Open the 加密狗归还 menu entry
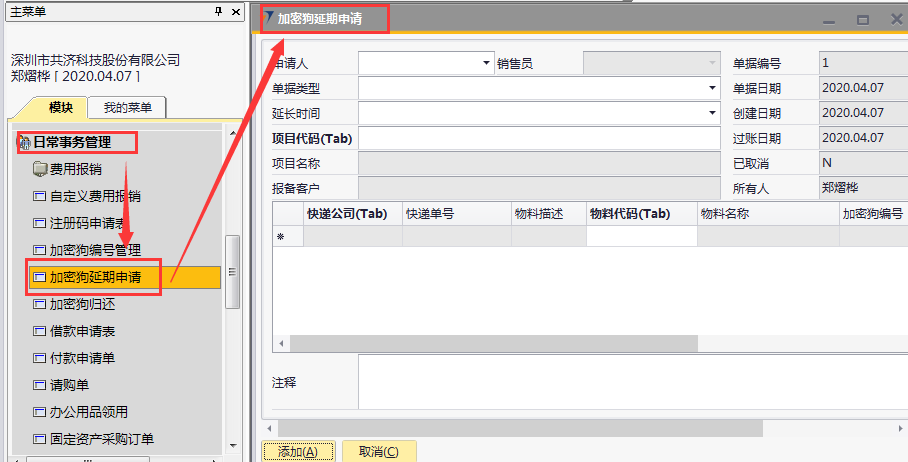The height and width of the screenshot is (462, 908). point(82,304)
